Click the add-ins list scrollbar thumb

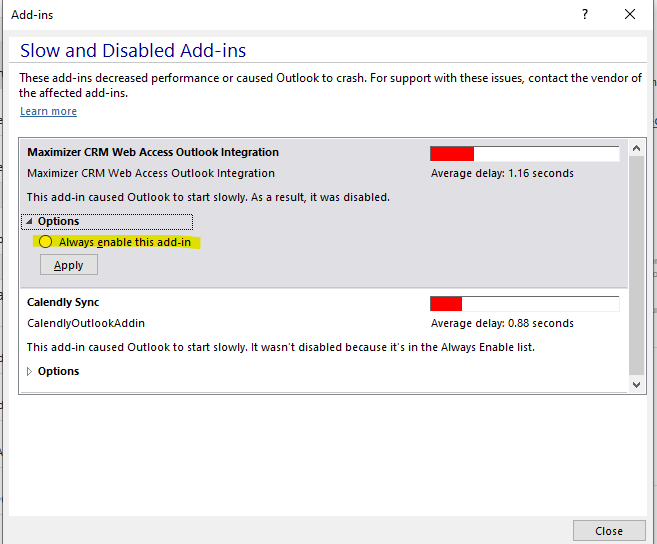click(x=636, y=265)
